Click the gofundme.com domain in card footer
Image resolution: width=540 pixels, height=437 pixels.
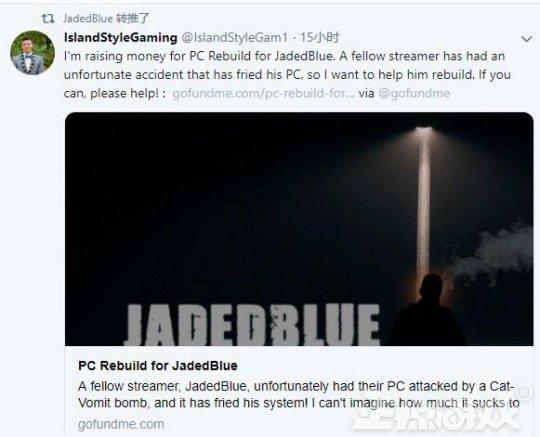[x=121, y=424]
